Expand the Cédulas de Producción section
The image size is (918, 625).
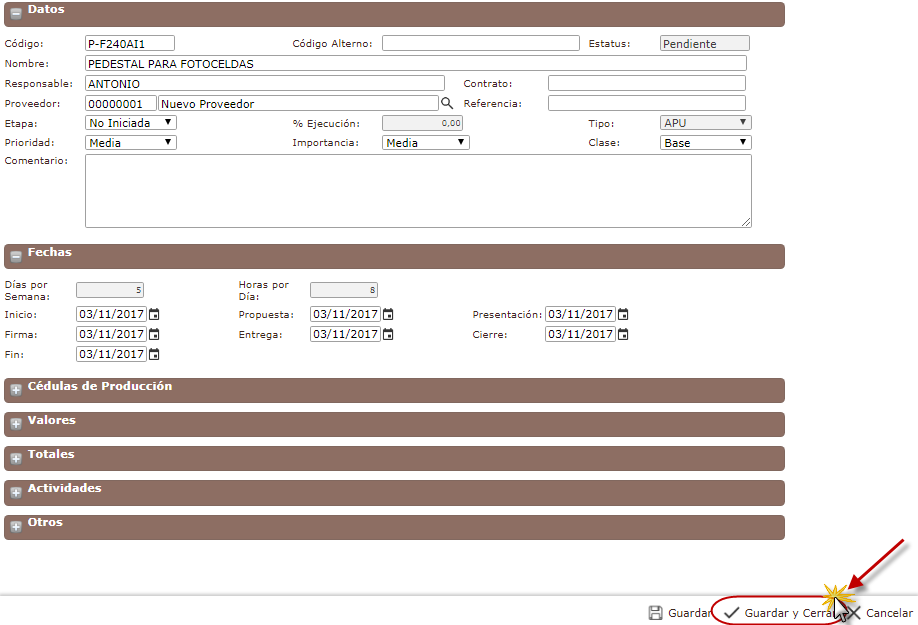[x=16, y=390]
